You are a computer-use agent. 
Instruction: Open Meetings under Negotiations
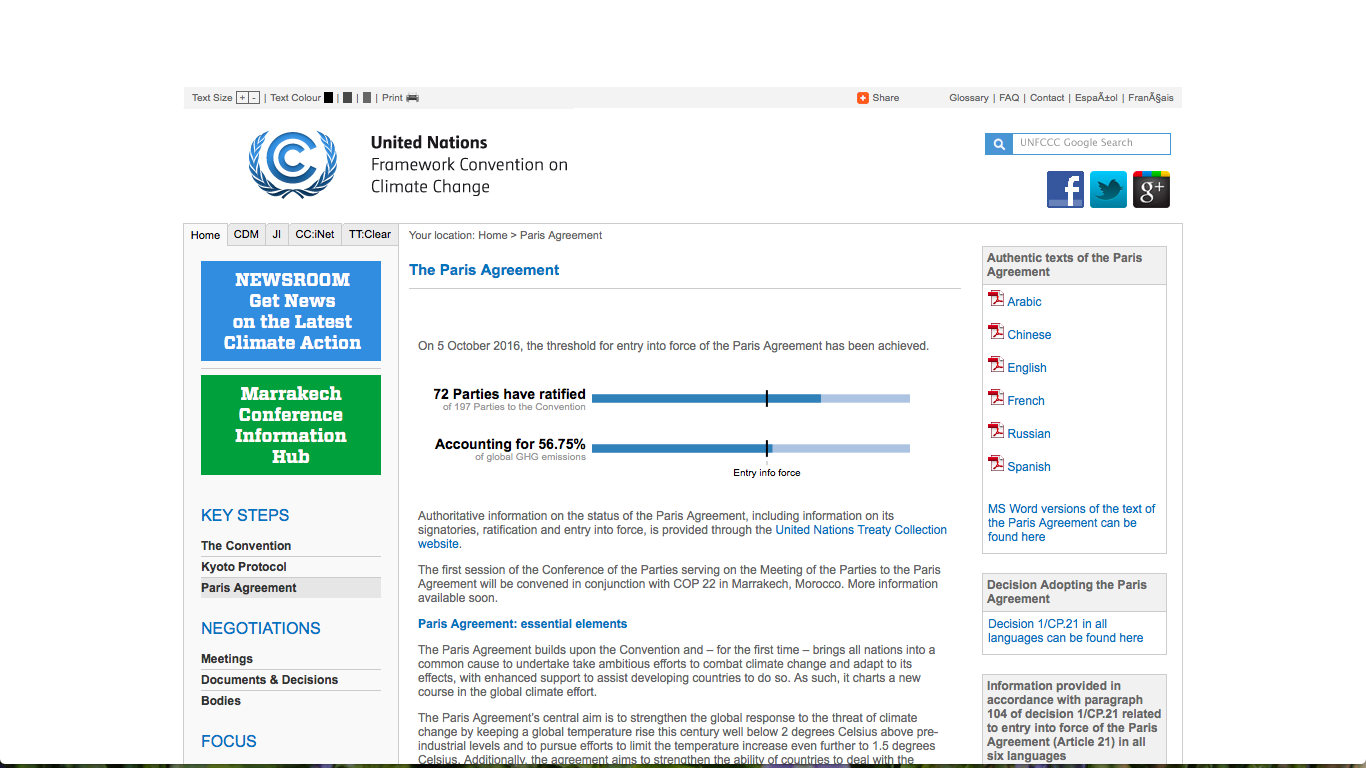coord(227,659)
